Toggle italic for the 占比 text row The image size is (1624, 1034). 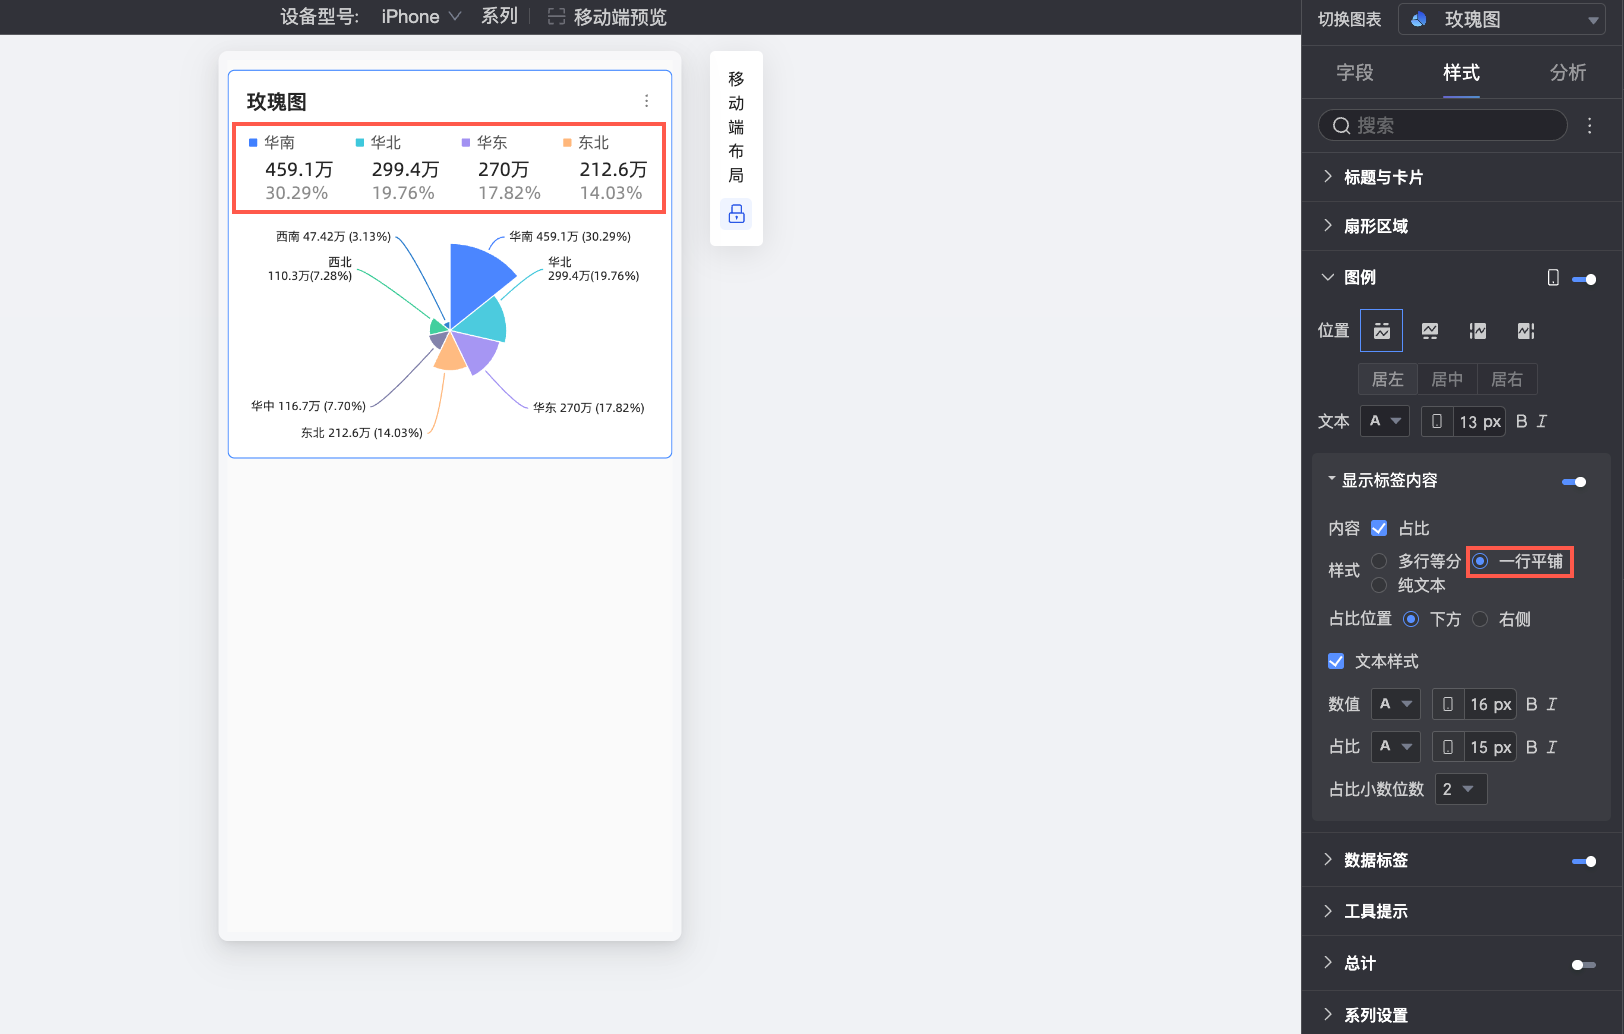pyautogui.click(x=1551, y=747)
